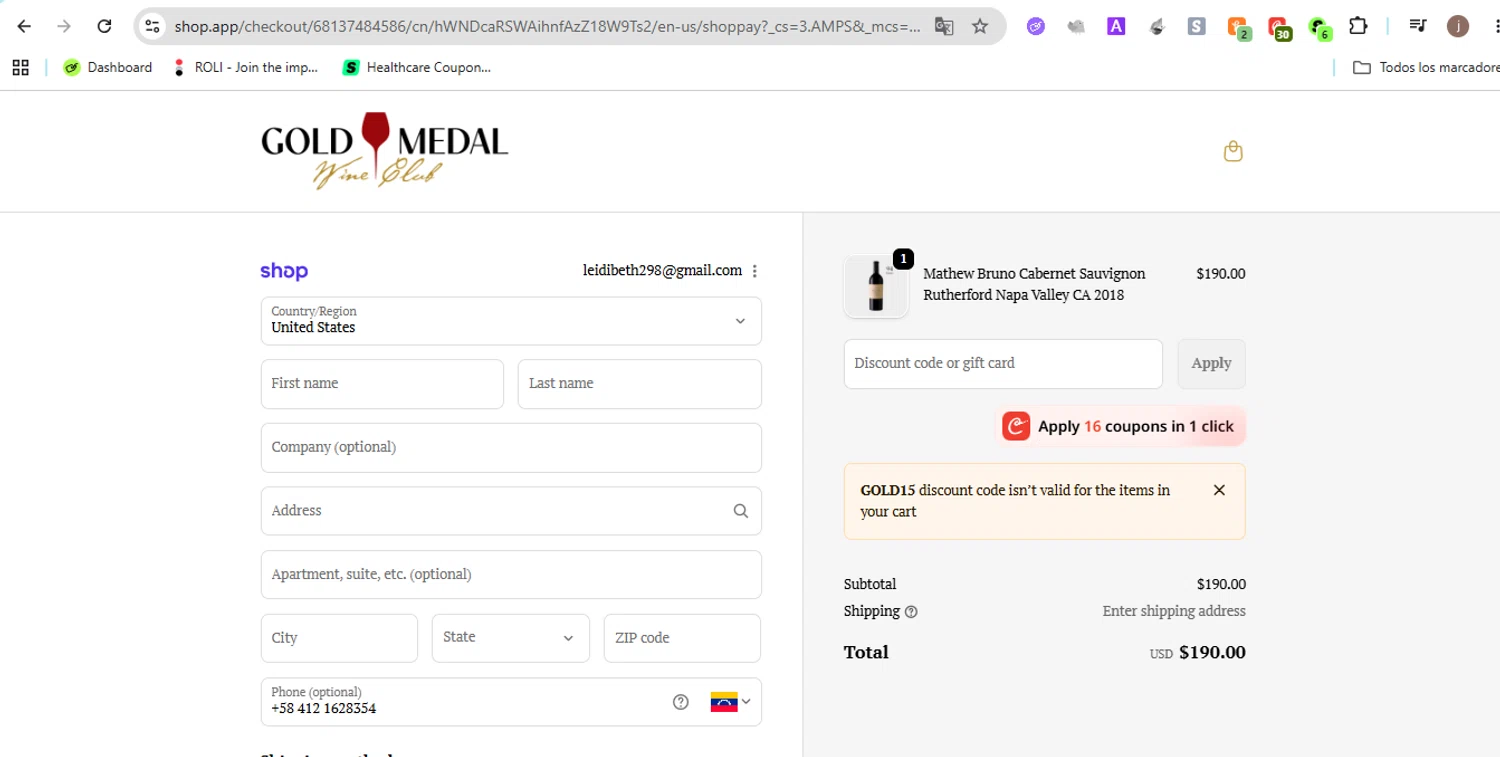The height and width of the screenshot is (757, 1500).
Task: Open the Todos los marcadores folder
Action: pyautogui.click(x=1426, y=67)
